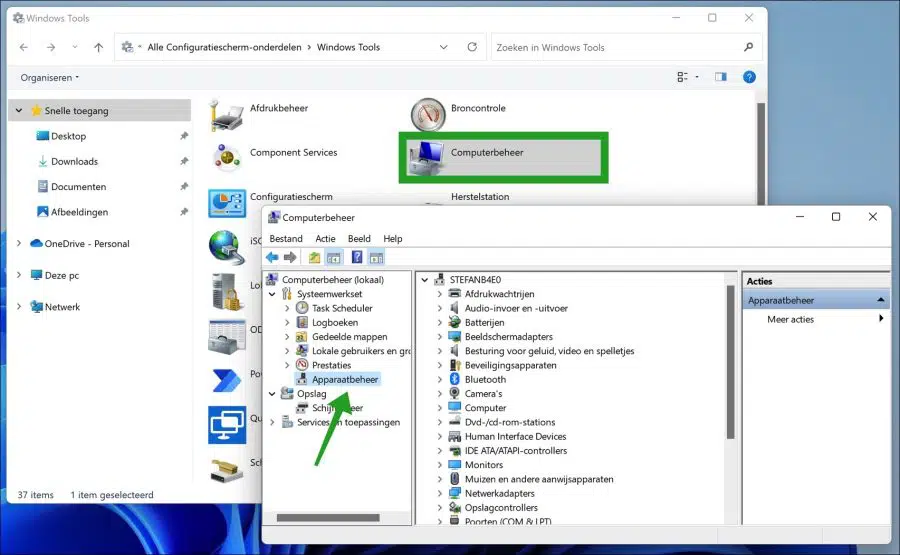Open Desktop in Snelle toegang
Screen dimensions: 900x555
(x=68, y=136)
